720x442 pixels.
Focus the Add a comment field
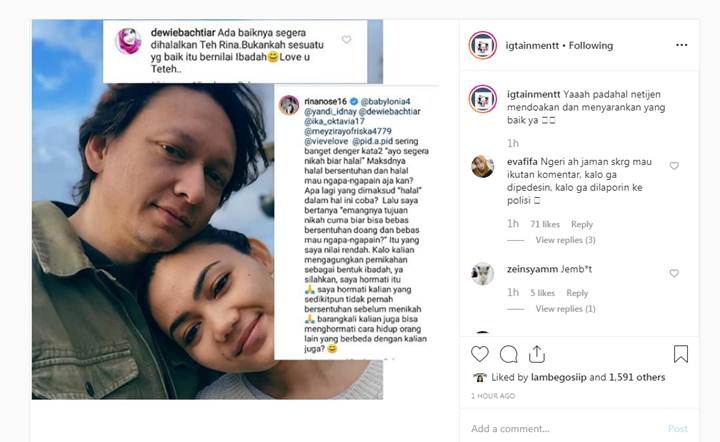(567, 429)
